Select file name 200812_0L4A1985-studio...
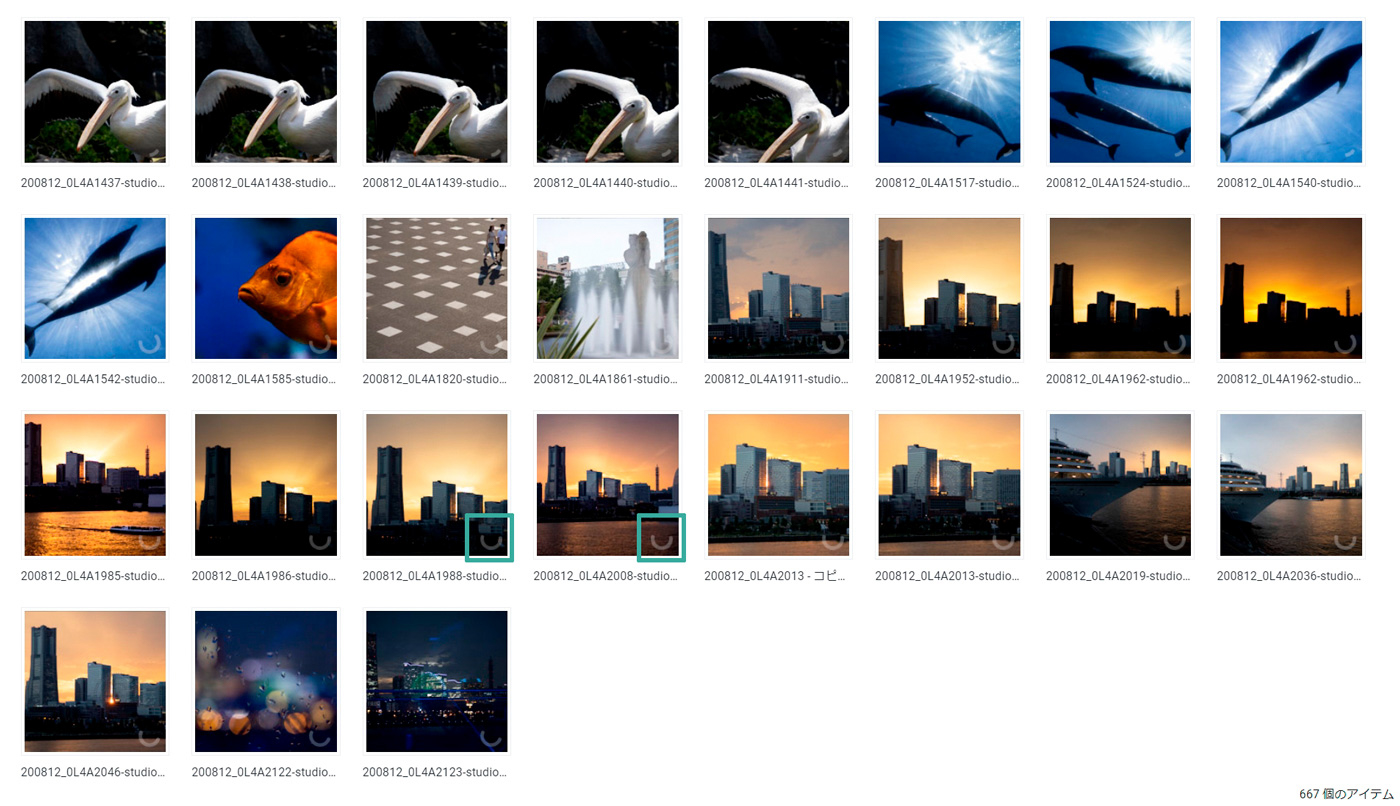Screen dimensions: 1400x806 point(93,576)
